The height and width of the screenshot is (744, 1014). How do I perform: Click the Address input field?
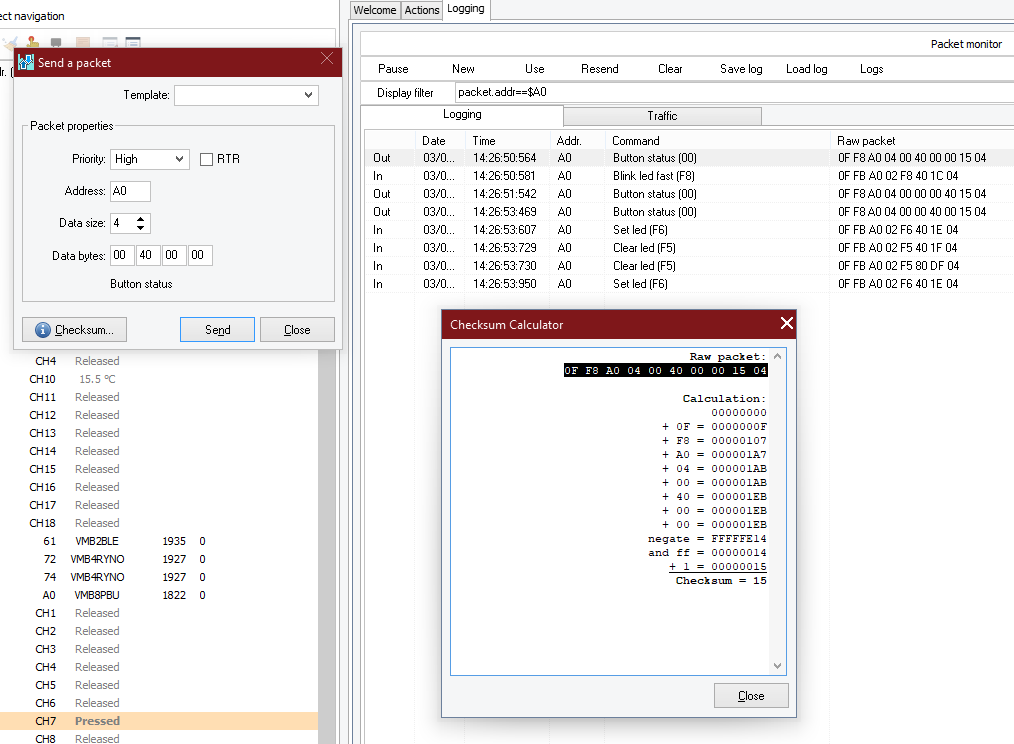[130, 191]
